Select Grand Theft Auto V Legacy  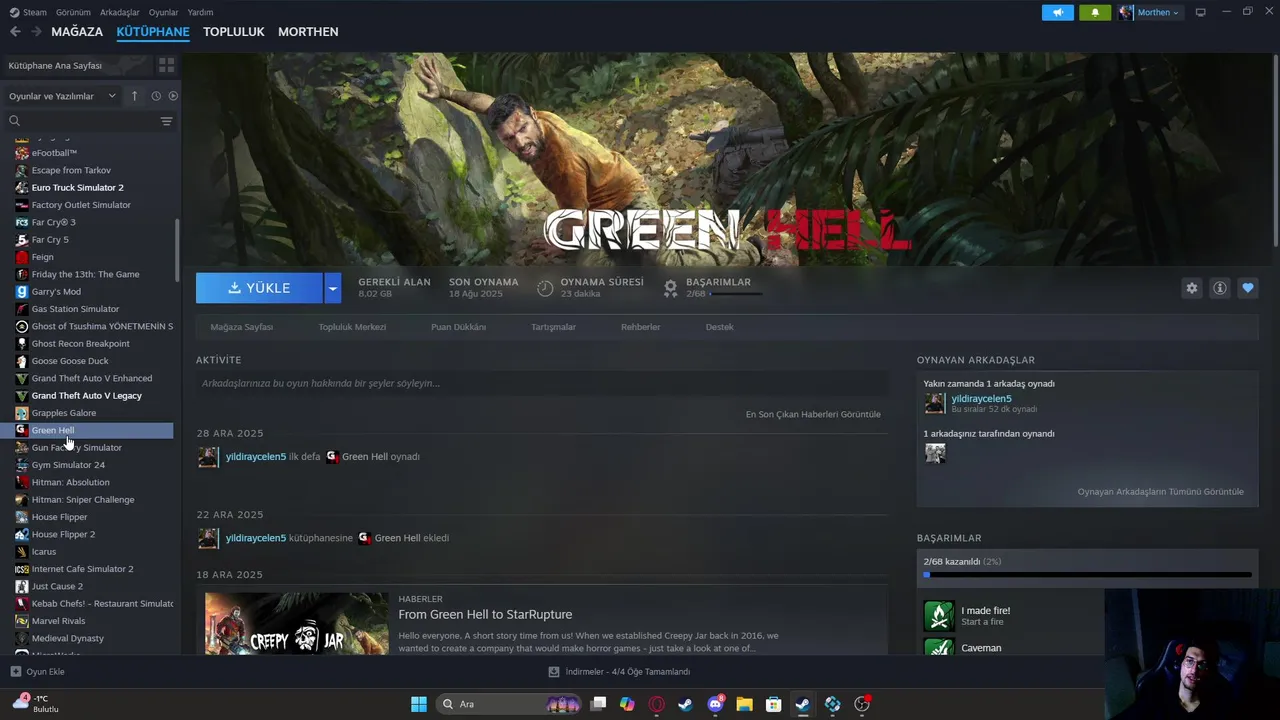86,396
